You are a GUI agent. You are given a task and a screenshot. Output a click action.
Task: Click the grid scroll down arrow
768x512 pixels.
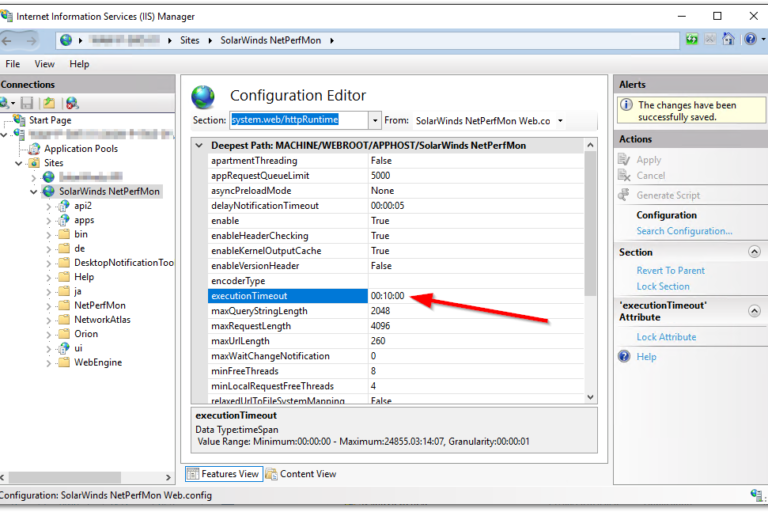[590, 397]
